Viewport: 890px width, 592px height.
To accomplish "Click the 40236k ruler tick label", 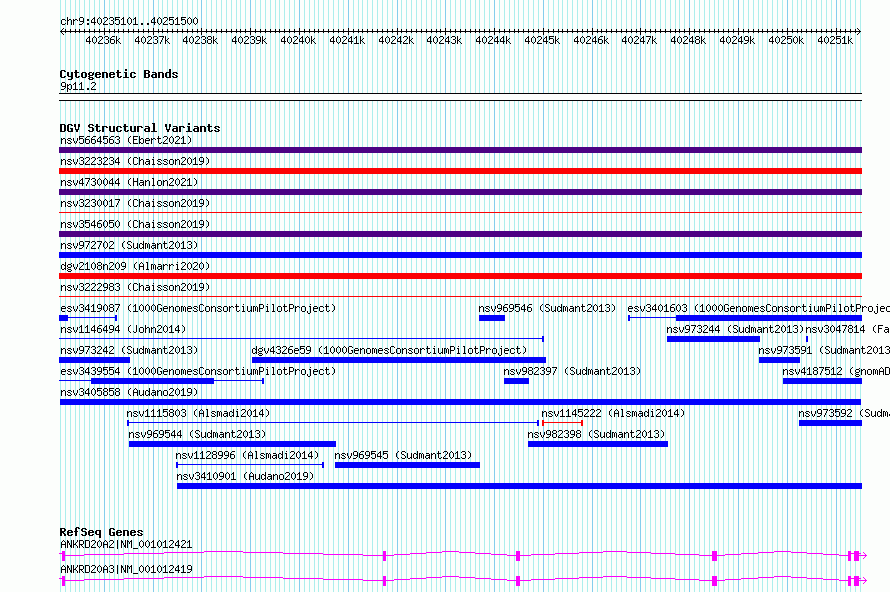I will [103, 40].
